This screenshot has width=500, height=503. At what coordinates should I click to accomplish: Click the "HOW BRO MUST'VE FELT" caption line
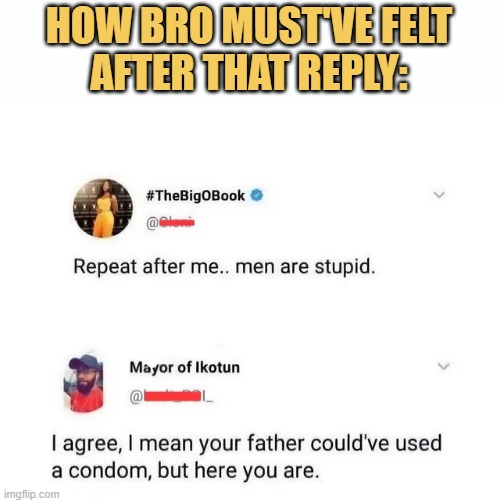pos(249,25)
